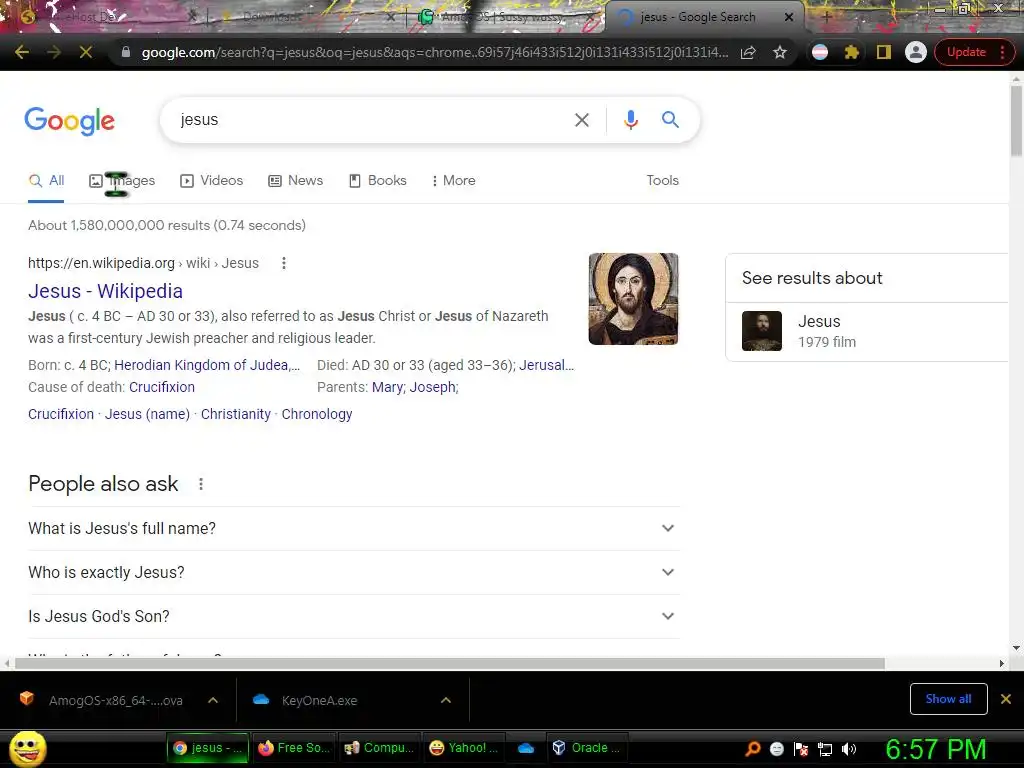Clear the search box with the X icon
The image size is (1024, 768).
tap(581, 120)
